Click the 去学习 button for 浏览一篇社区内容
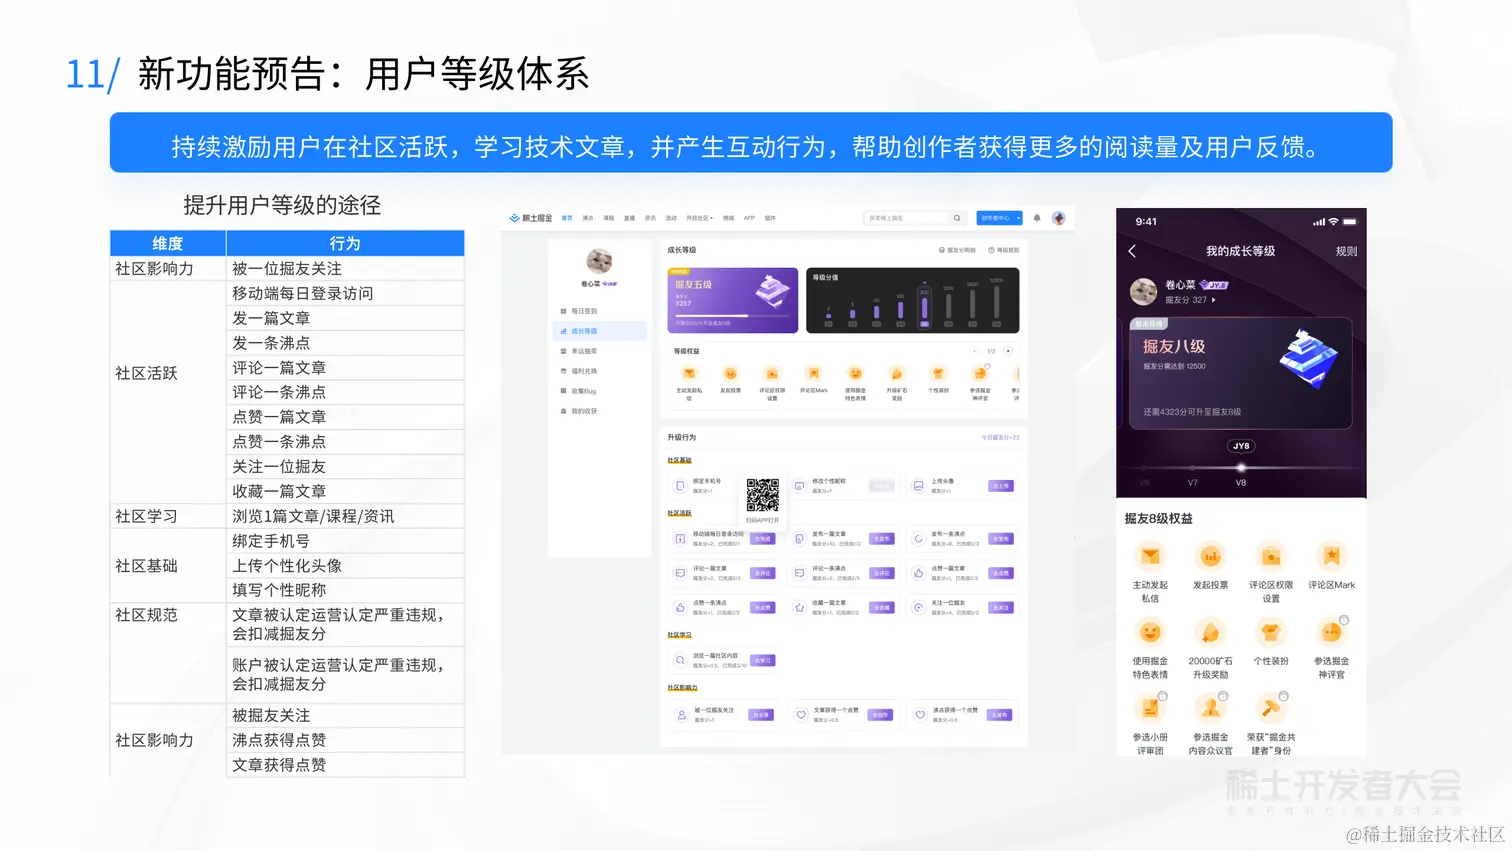 [762, 661]
